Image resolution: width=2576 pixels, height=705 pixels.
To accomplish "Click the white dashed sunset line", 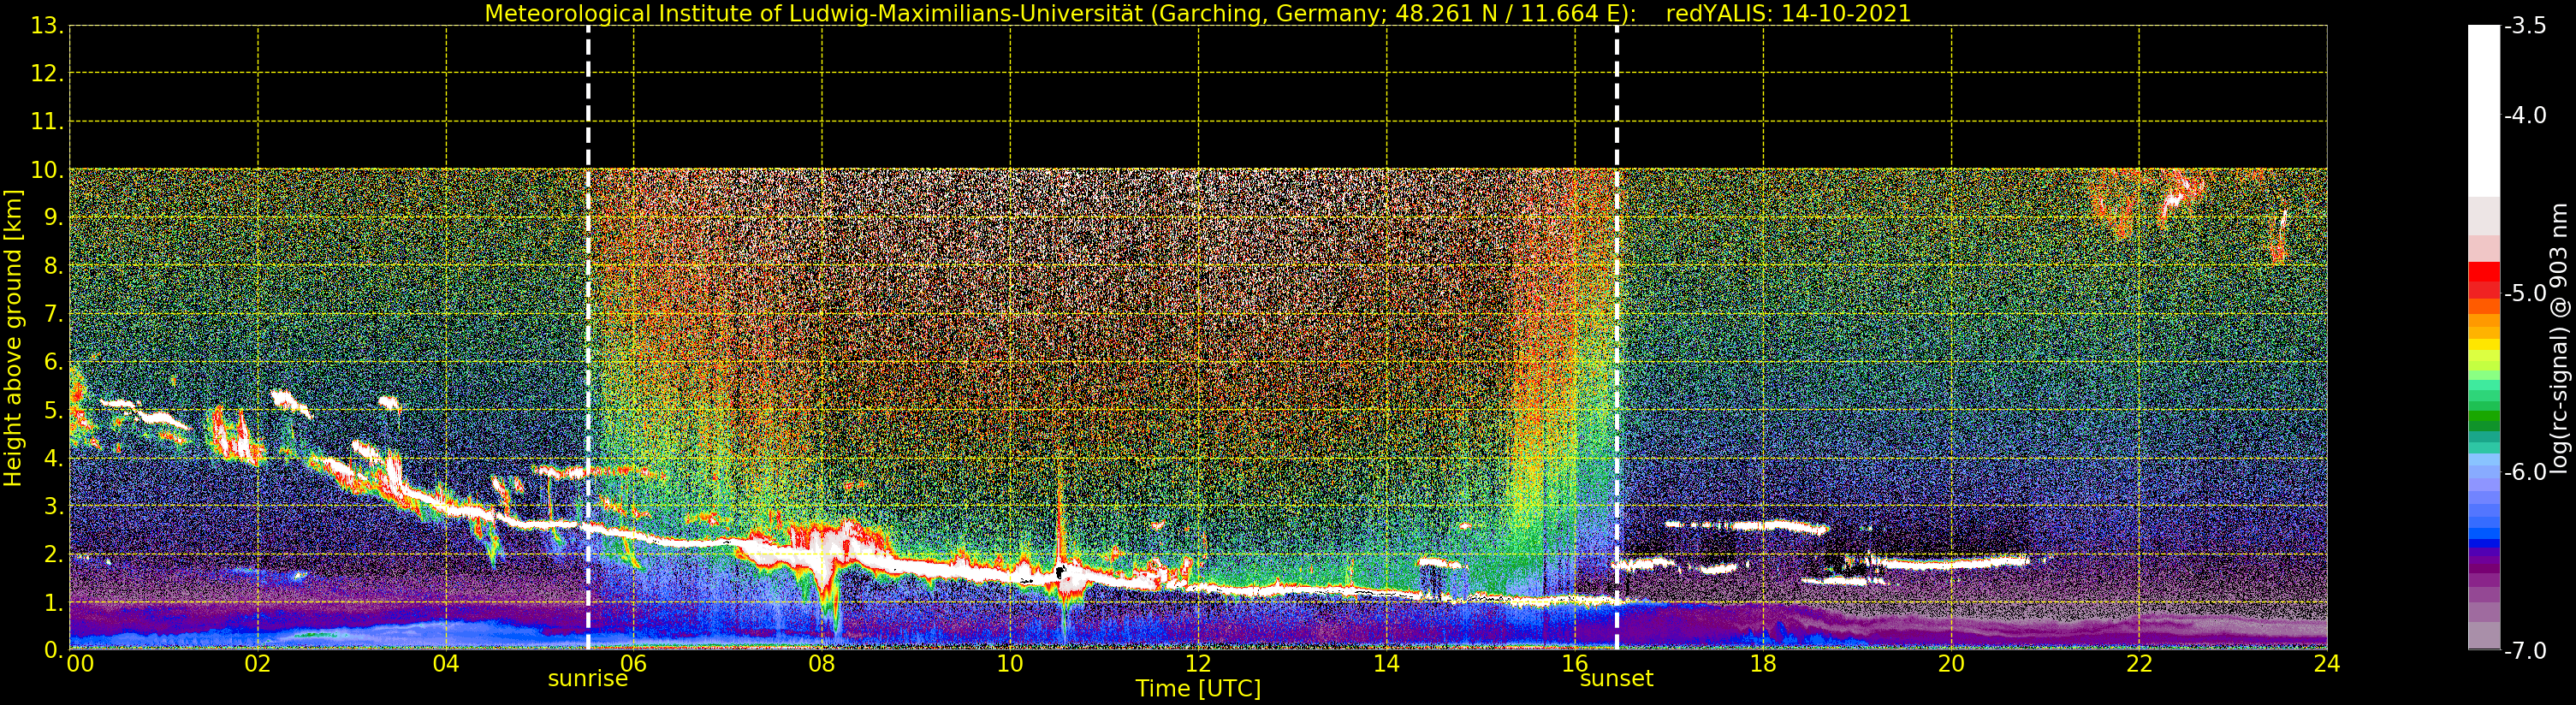I will click(x=1617, y=337).
